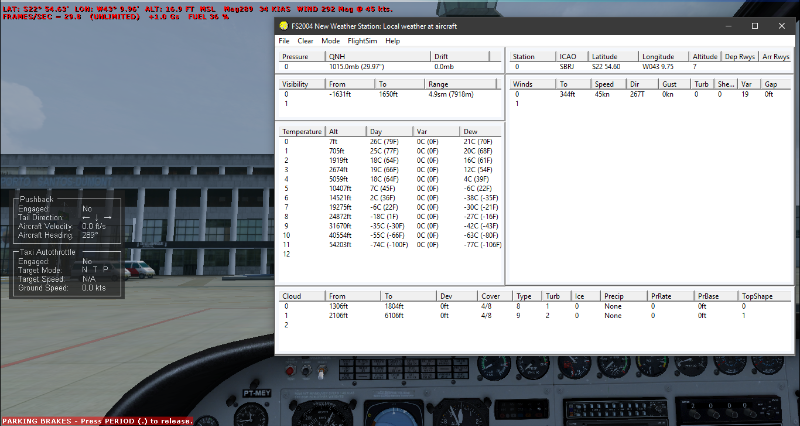Minimize the Weather Station window
This screenshot has width=800, height=426.
[729, 26]
